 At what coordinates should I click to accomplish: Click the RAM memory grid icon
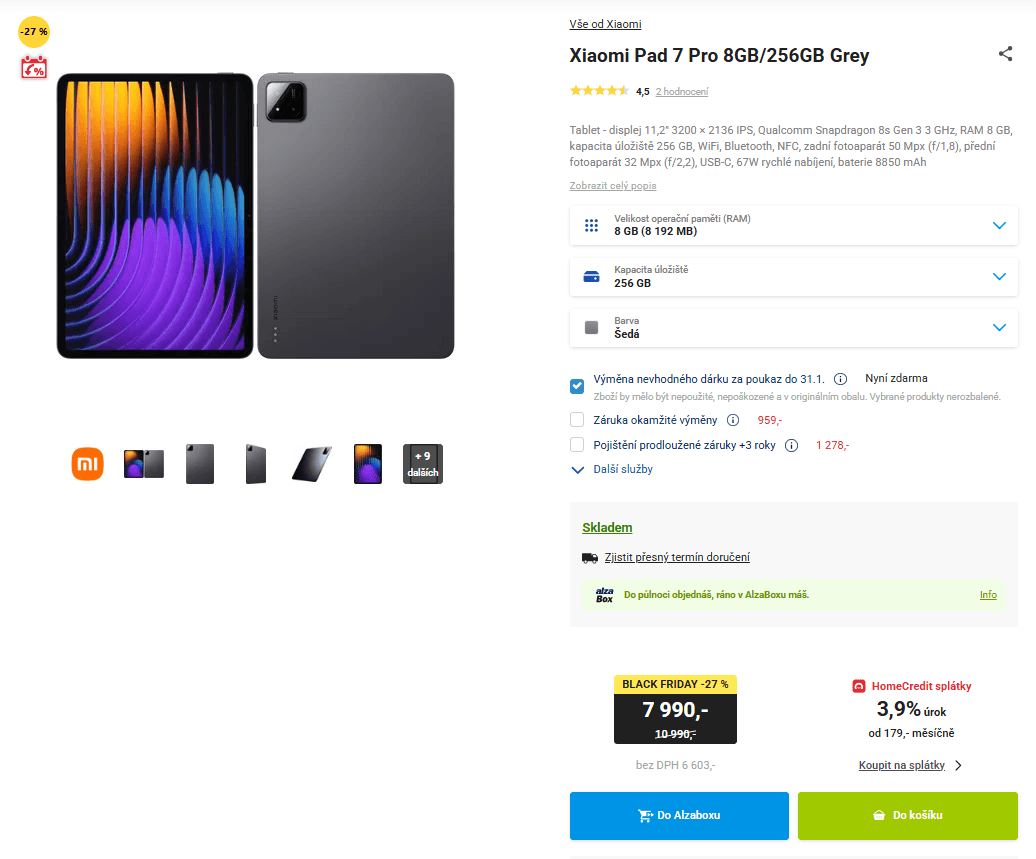click(590, 225)
